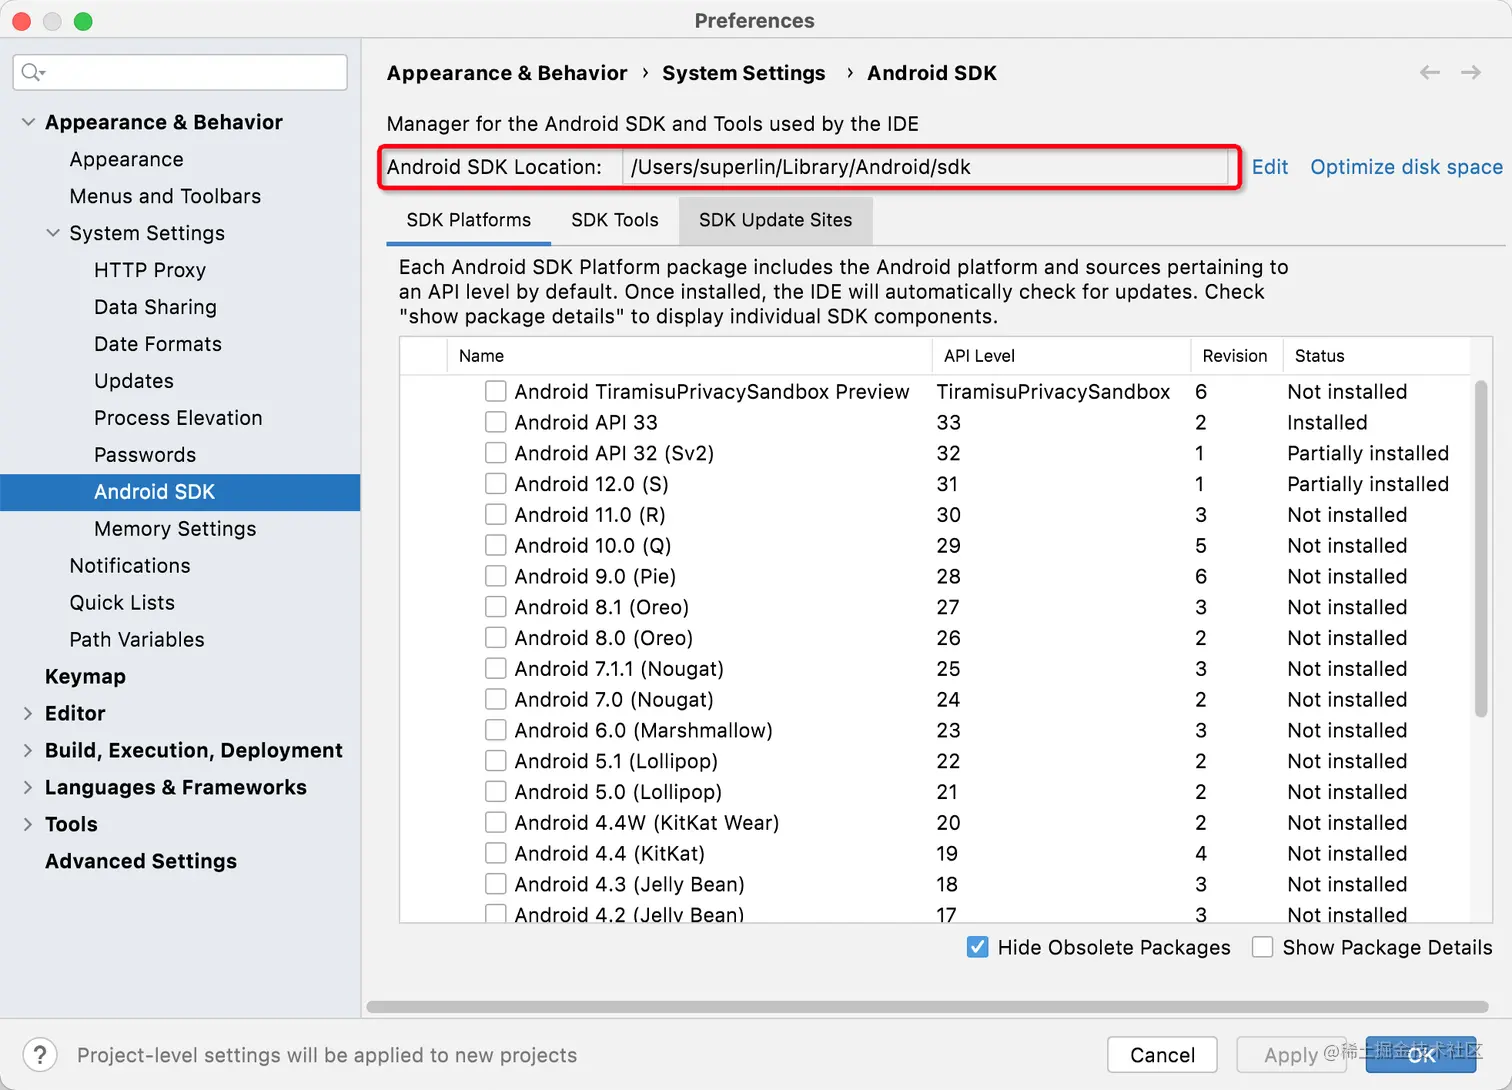Check Android 4.4 (KitKat) checkbox
This screenshot has height=1090, width=1512.
[495, 853]
